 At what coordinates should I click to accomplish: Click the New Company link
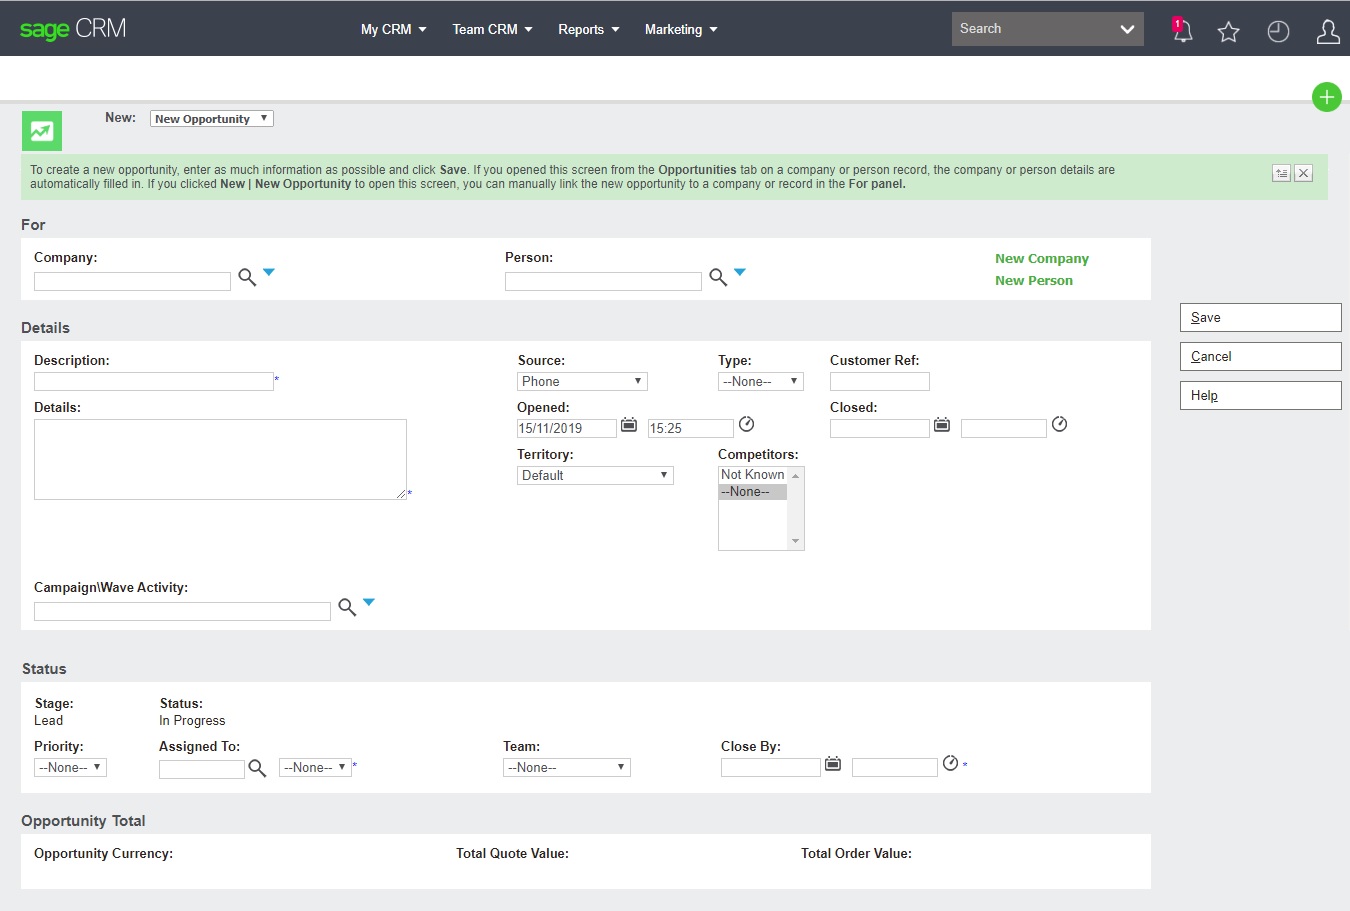pos(1041,258)
